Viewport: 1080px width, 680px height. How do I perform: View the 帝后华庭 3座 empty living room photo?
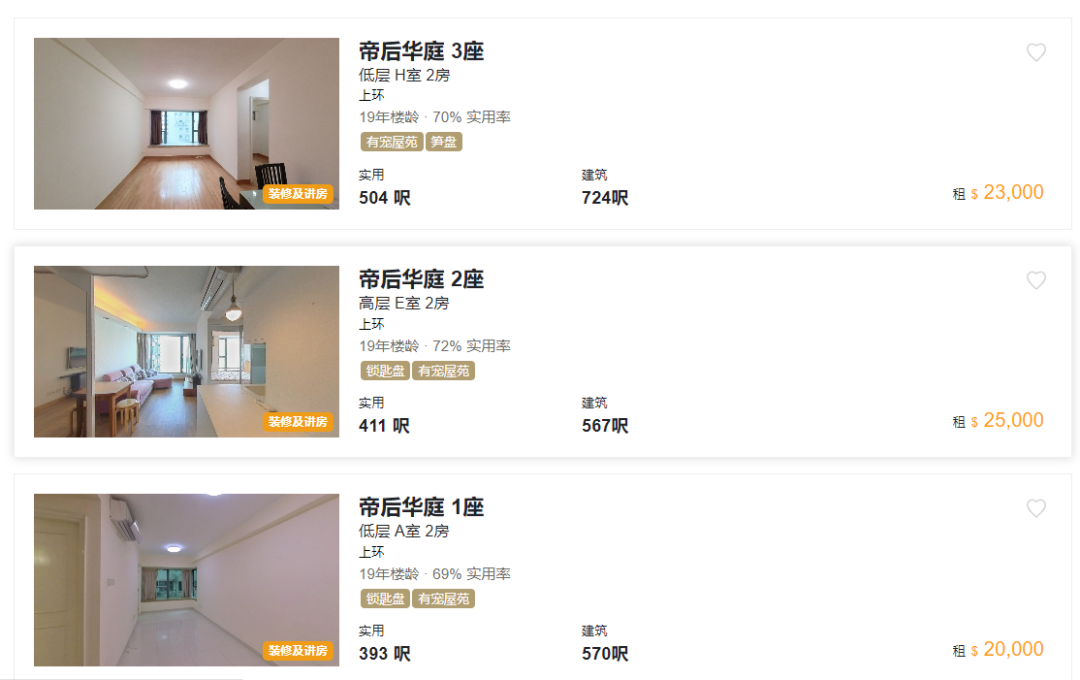point(187,123)
